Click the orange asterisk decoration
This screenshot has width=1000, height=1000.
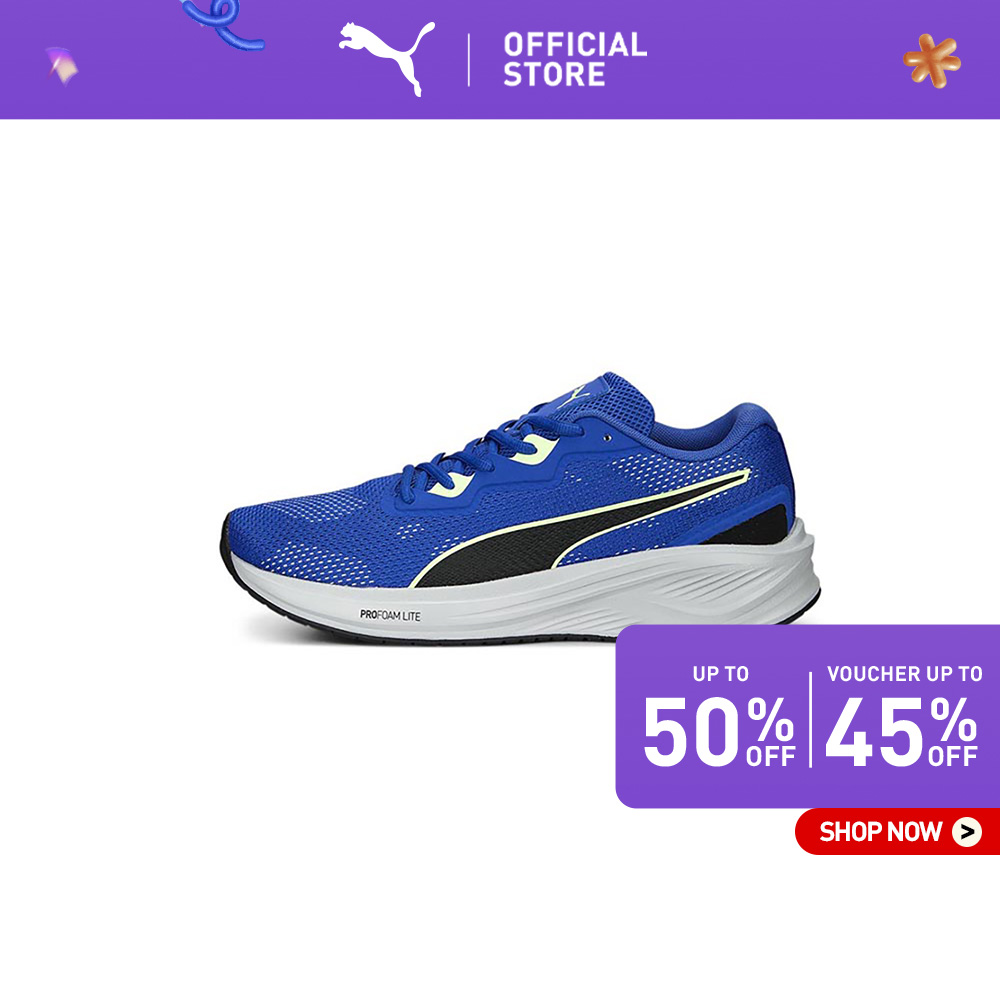click(x=932, y=61)
